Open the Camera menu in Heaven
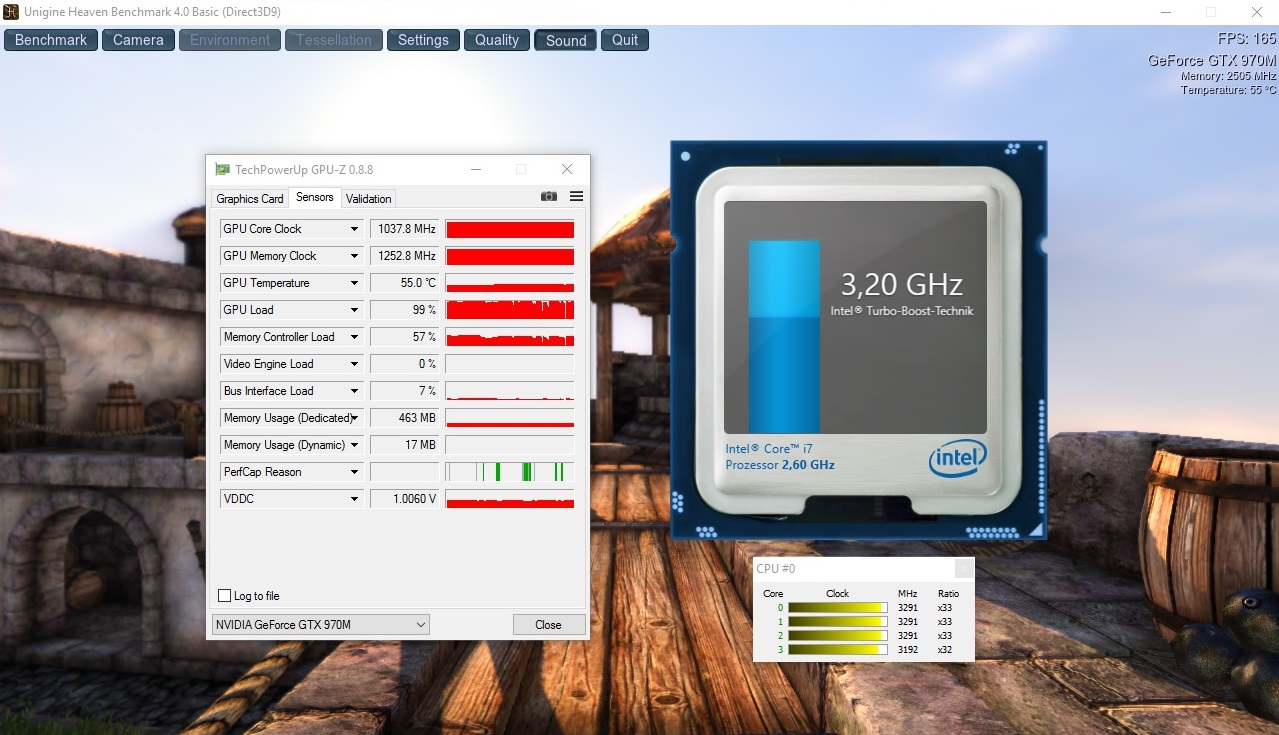 tap(138, 40)
